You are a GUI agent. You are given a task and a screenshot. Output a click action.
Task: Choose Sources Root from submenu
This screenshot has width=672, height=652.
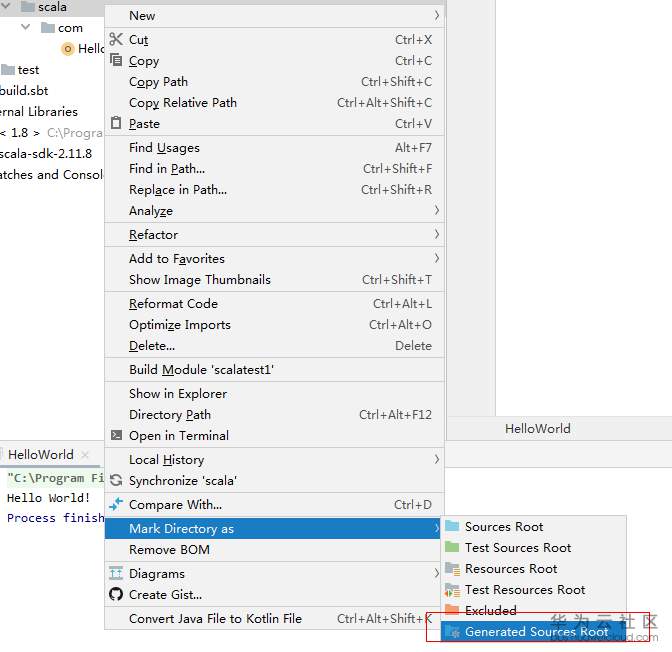point(534,526)
